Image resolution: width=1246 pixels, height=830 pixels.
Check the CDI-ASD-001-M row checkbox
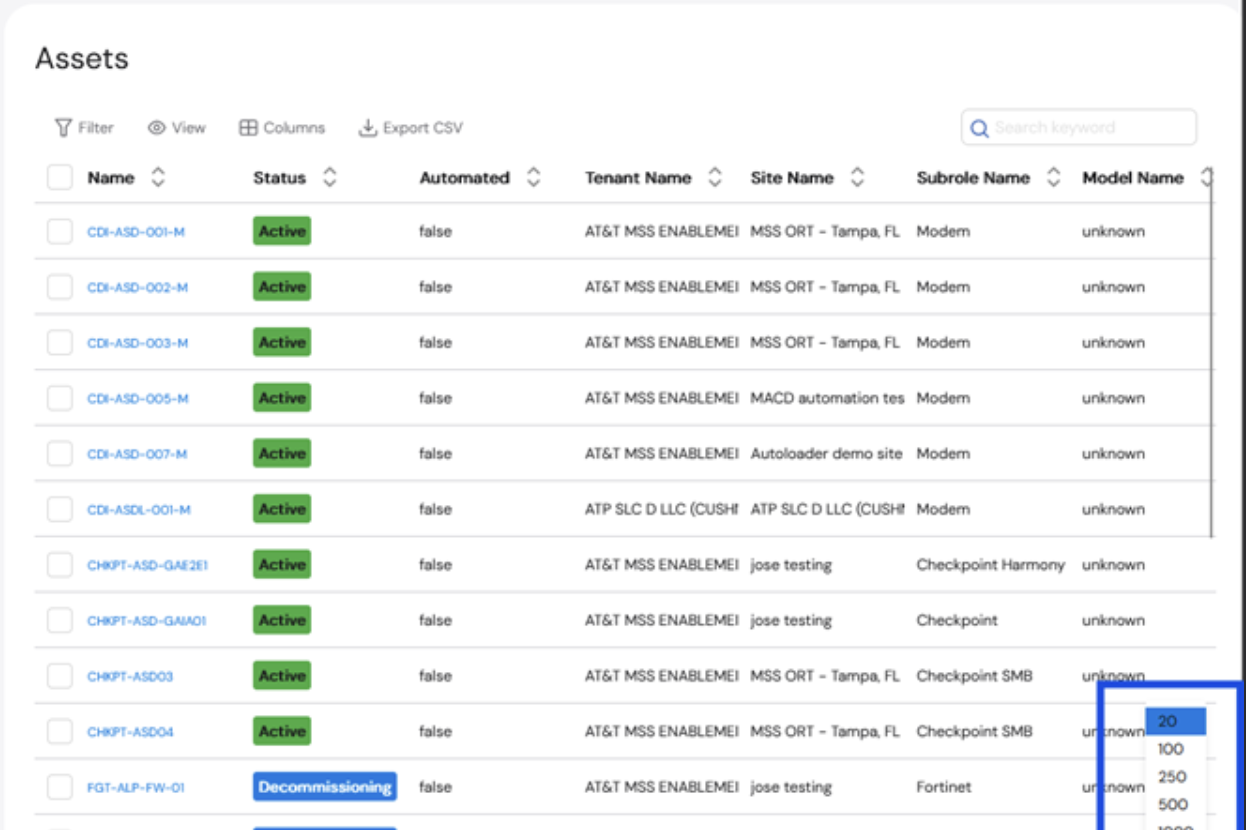(60, 232)
